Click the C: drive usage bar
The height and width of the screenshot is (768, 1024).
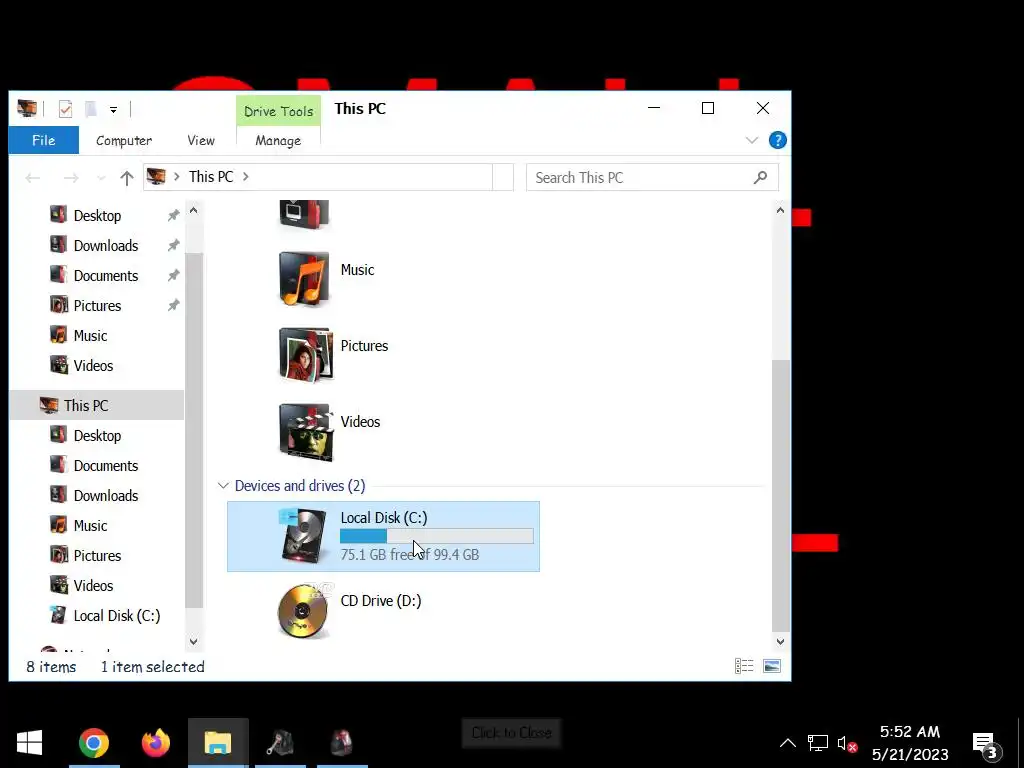(436, 536)
